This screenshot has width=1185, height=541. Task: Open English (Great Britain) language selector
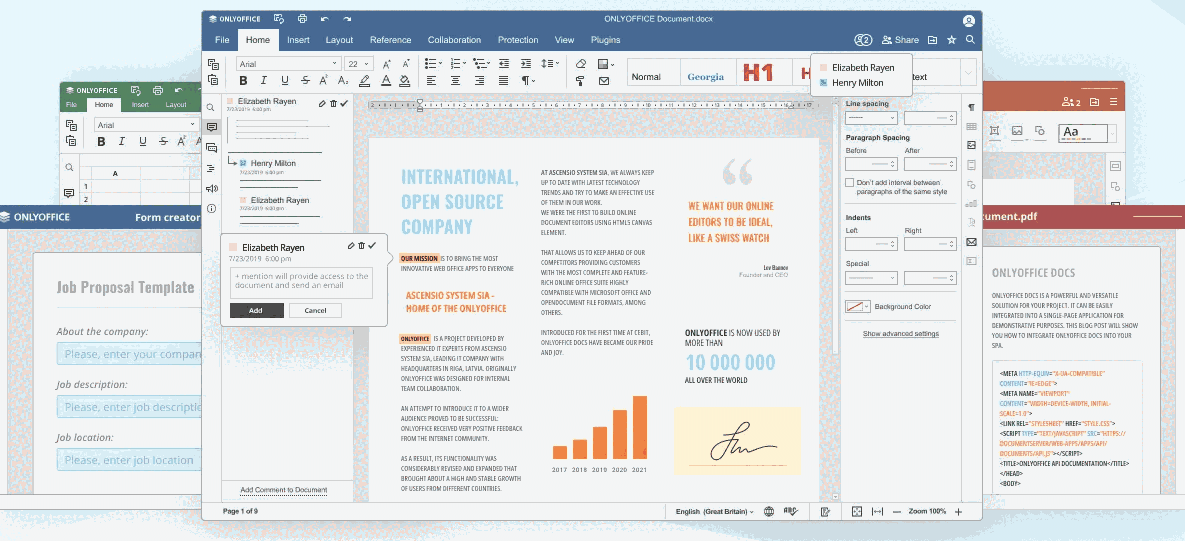click(x=714, y=511)
